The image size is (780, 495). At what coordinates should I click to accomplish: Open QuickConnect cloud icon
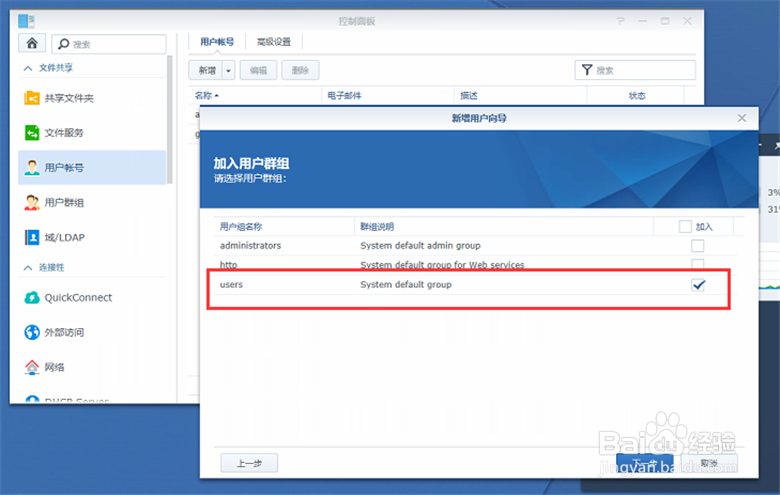(x=32, y=297)
